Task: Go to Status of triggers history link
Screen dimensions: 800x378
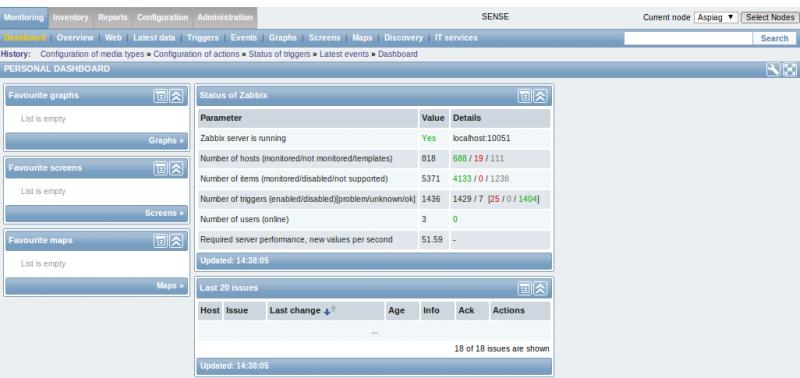Action: [280, 54]
